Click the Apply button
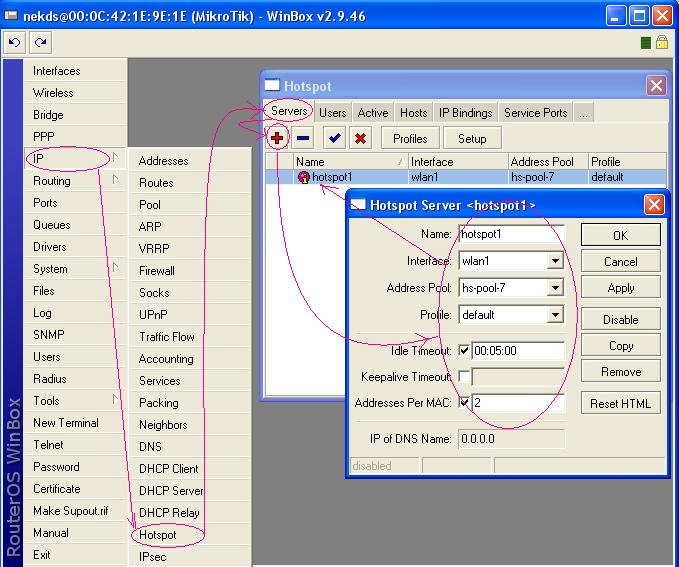Viewport: 679px width, 567px height. (x=621, y=288)
